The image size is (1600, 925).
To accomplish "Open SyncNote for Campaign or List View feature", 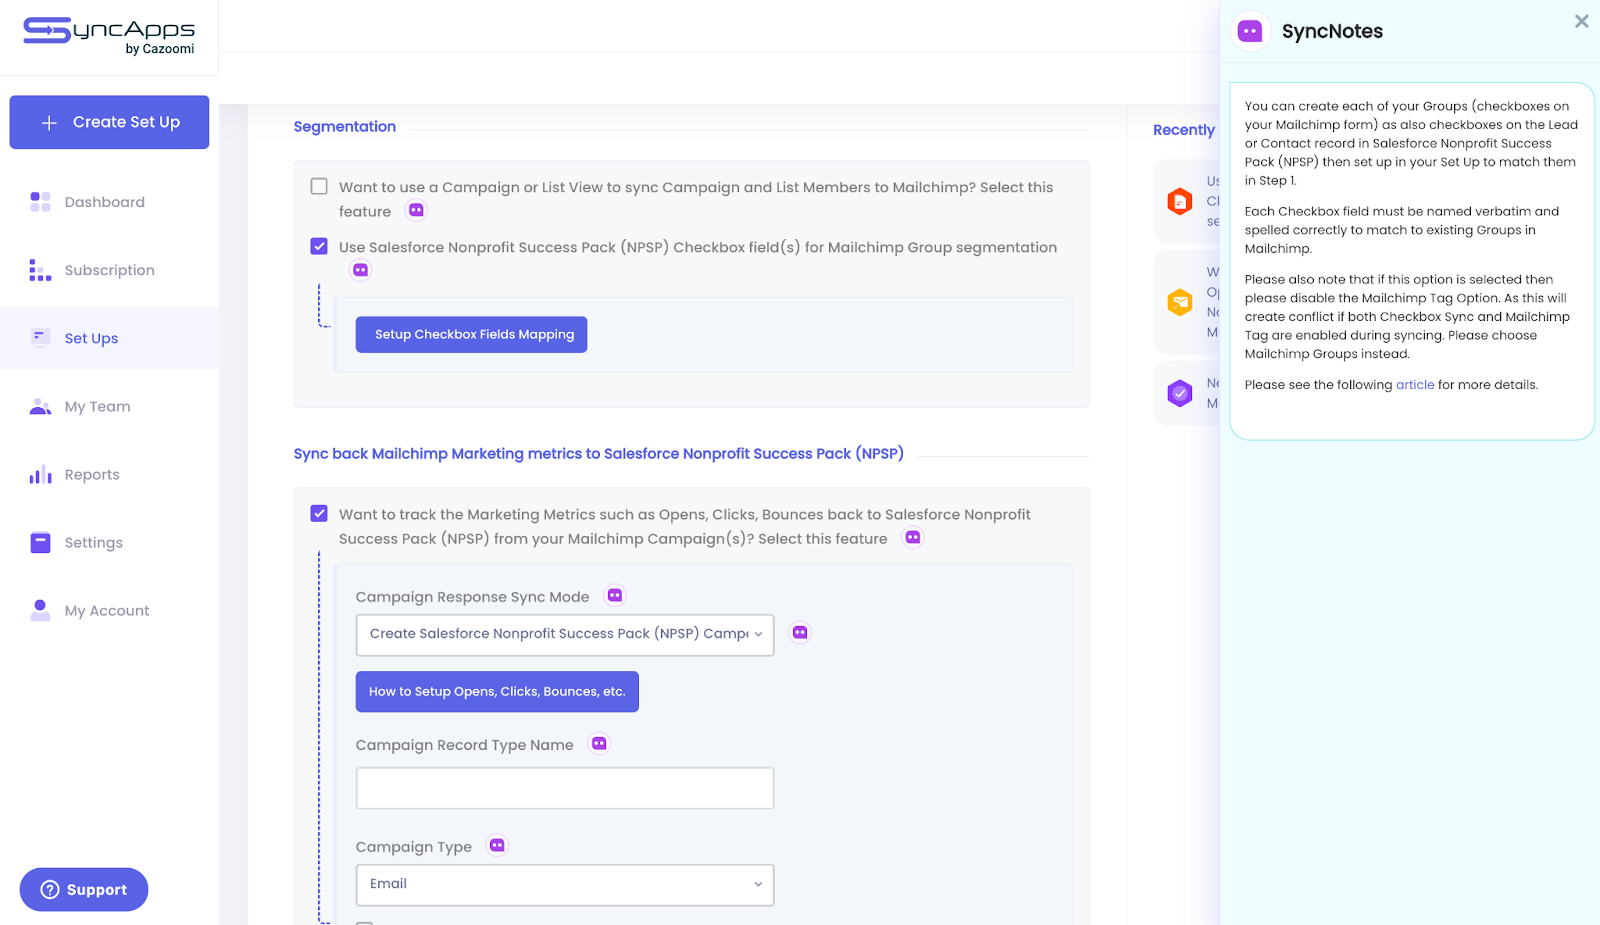I will coord(416,210).
